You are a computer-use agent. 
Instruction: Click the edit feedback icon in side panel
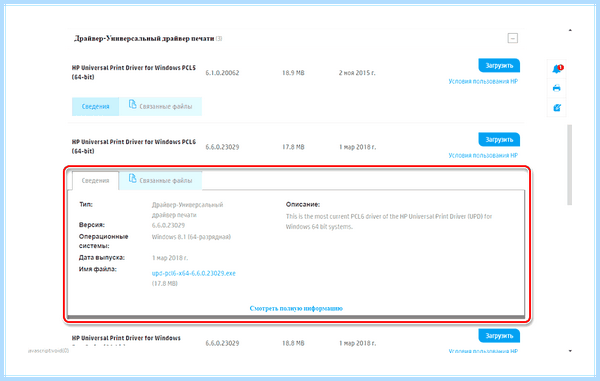pos(557,107)
